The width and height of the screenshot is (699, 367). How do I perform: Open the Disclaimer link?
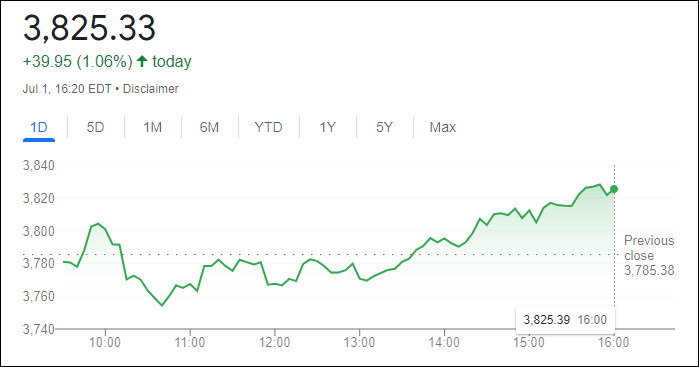tap(151, 89)
